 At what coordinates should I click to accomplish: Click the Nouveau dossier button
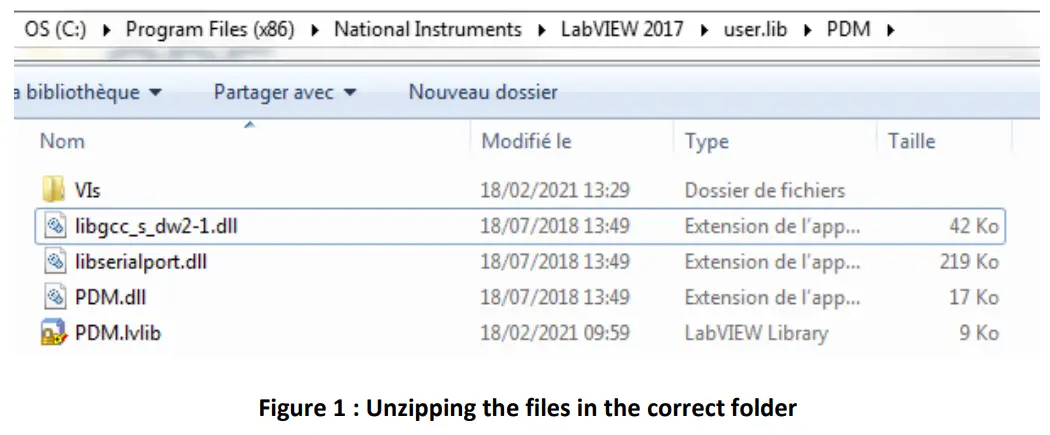pyautogui.click(x=483, y=93)
